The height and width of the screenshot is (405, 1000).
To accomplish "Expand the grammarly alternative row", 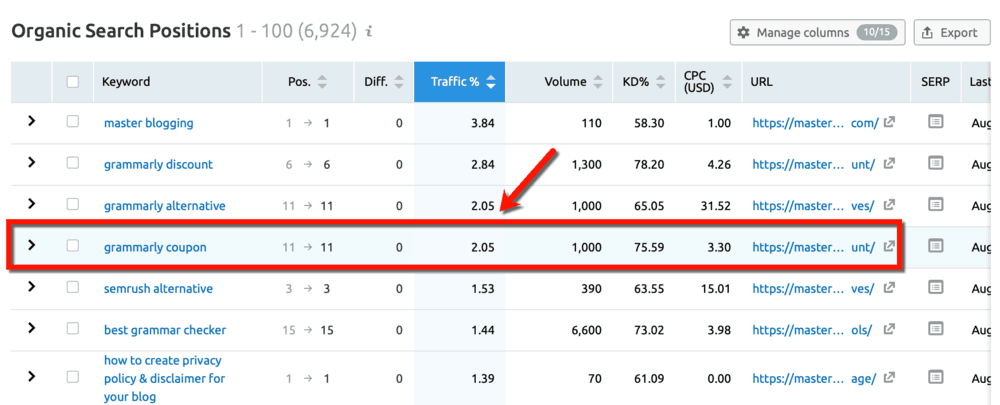I will pos(31,204).
